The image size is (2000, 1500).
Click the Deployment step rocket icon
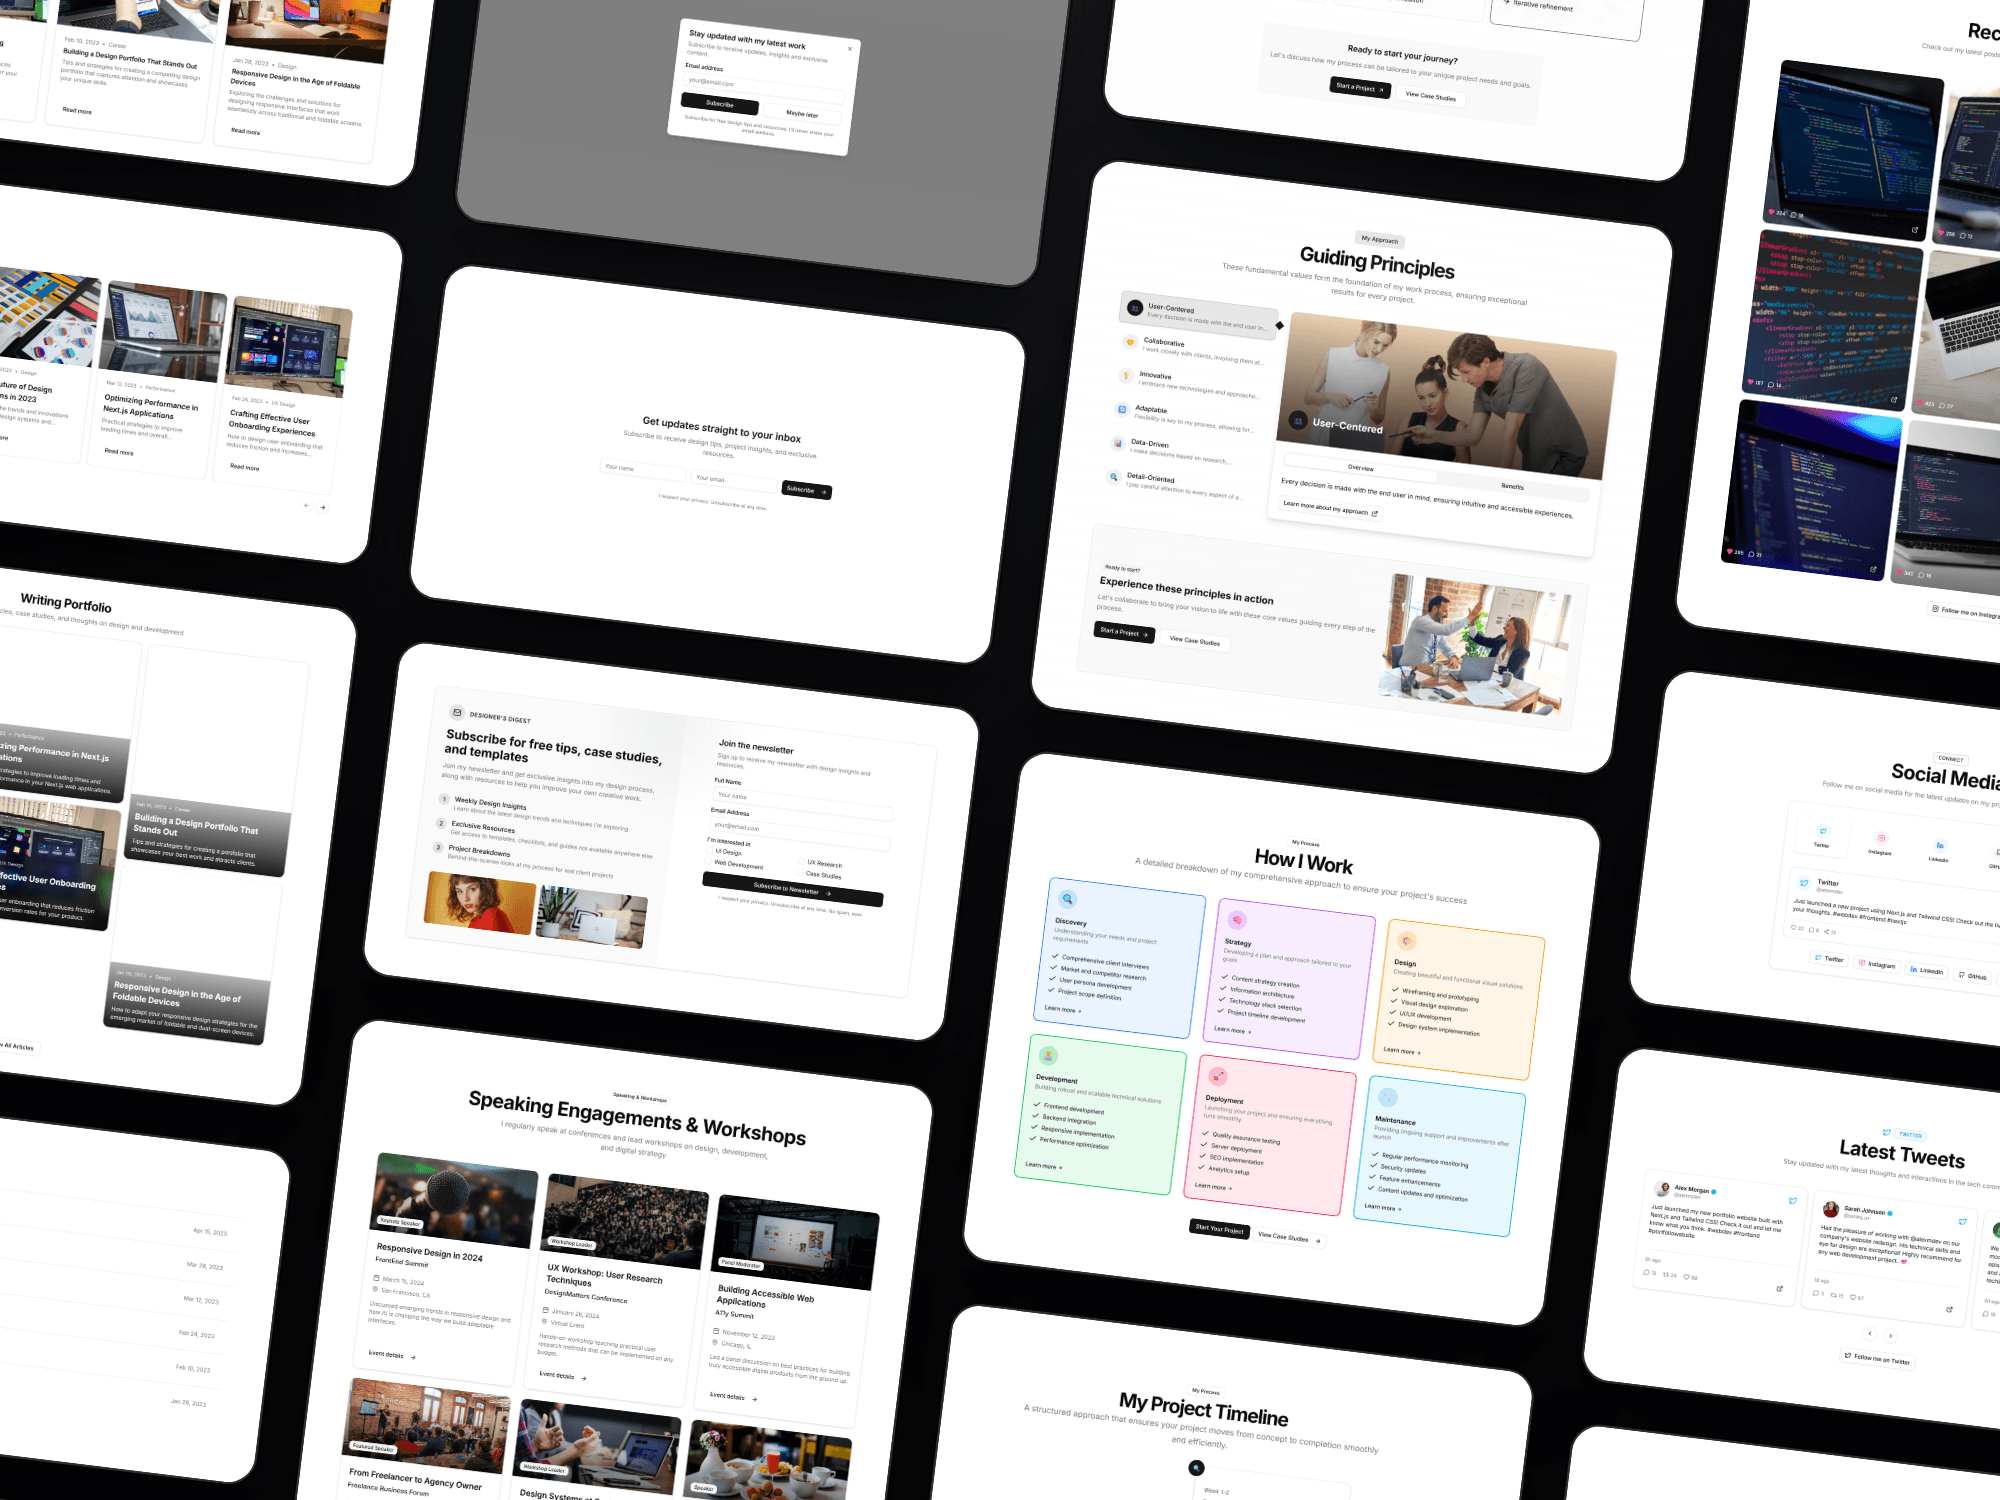tap(1218, 1076)
